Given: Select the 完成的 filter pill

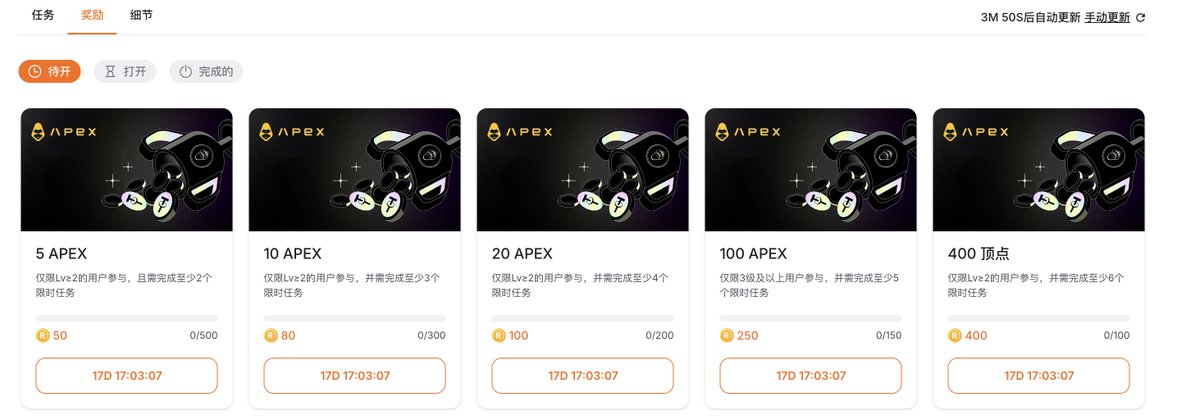Looking at the screenshot, I should [206, 72].
